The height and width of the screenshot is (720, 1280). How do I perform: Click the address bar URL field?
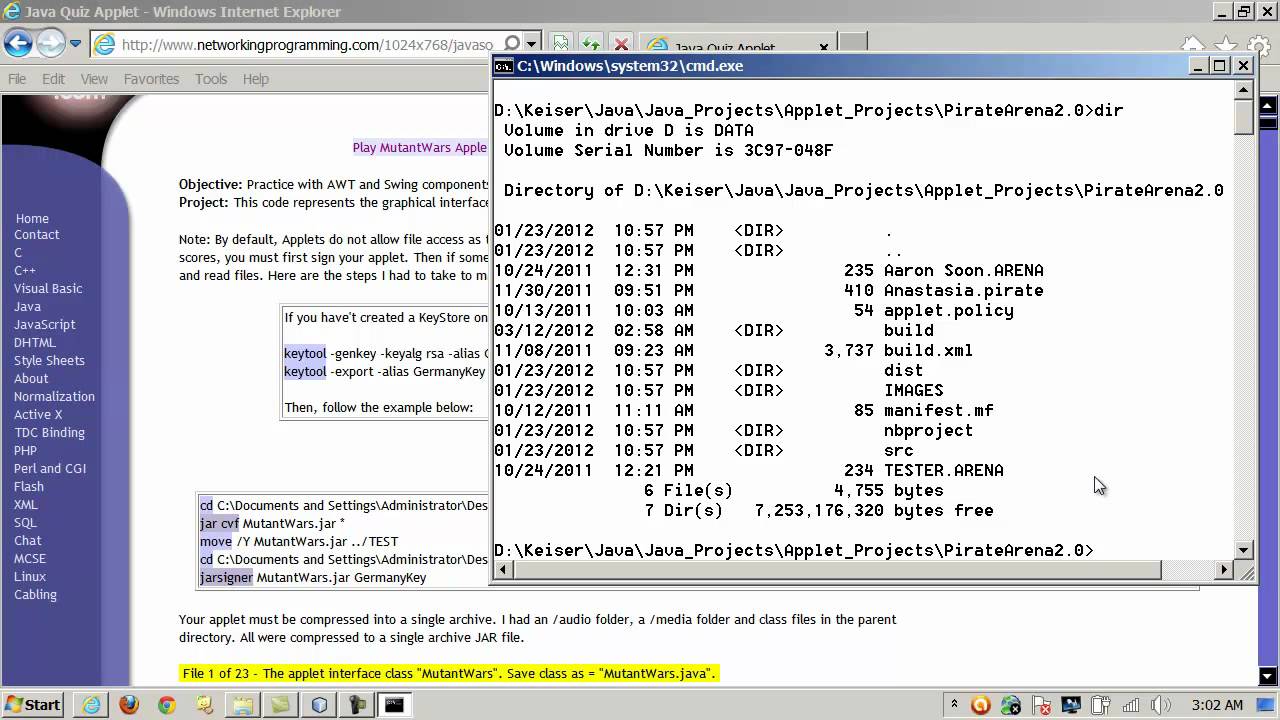pyautogui.click(x=307, y=44)
